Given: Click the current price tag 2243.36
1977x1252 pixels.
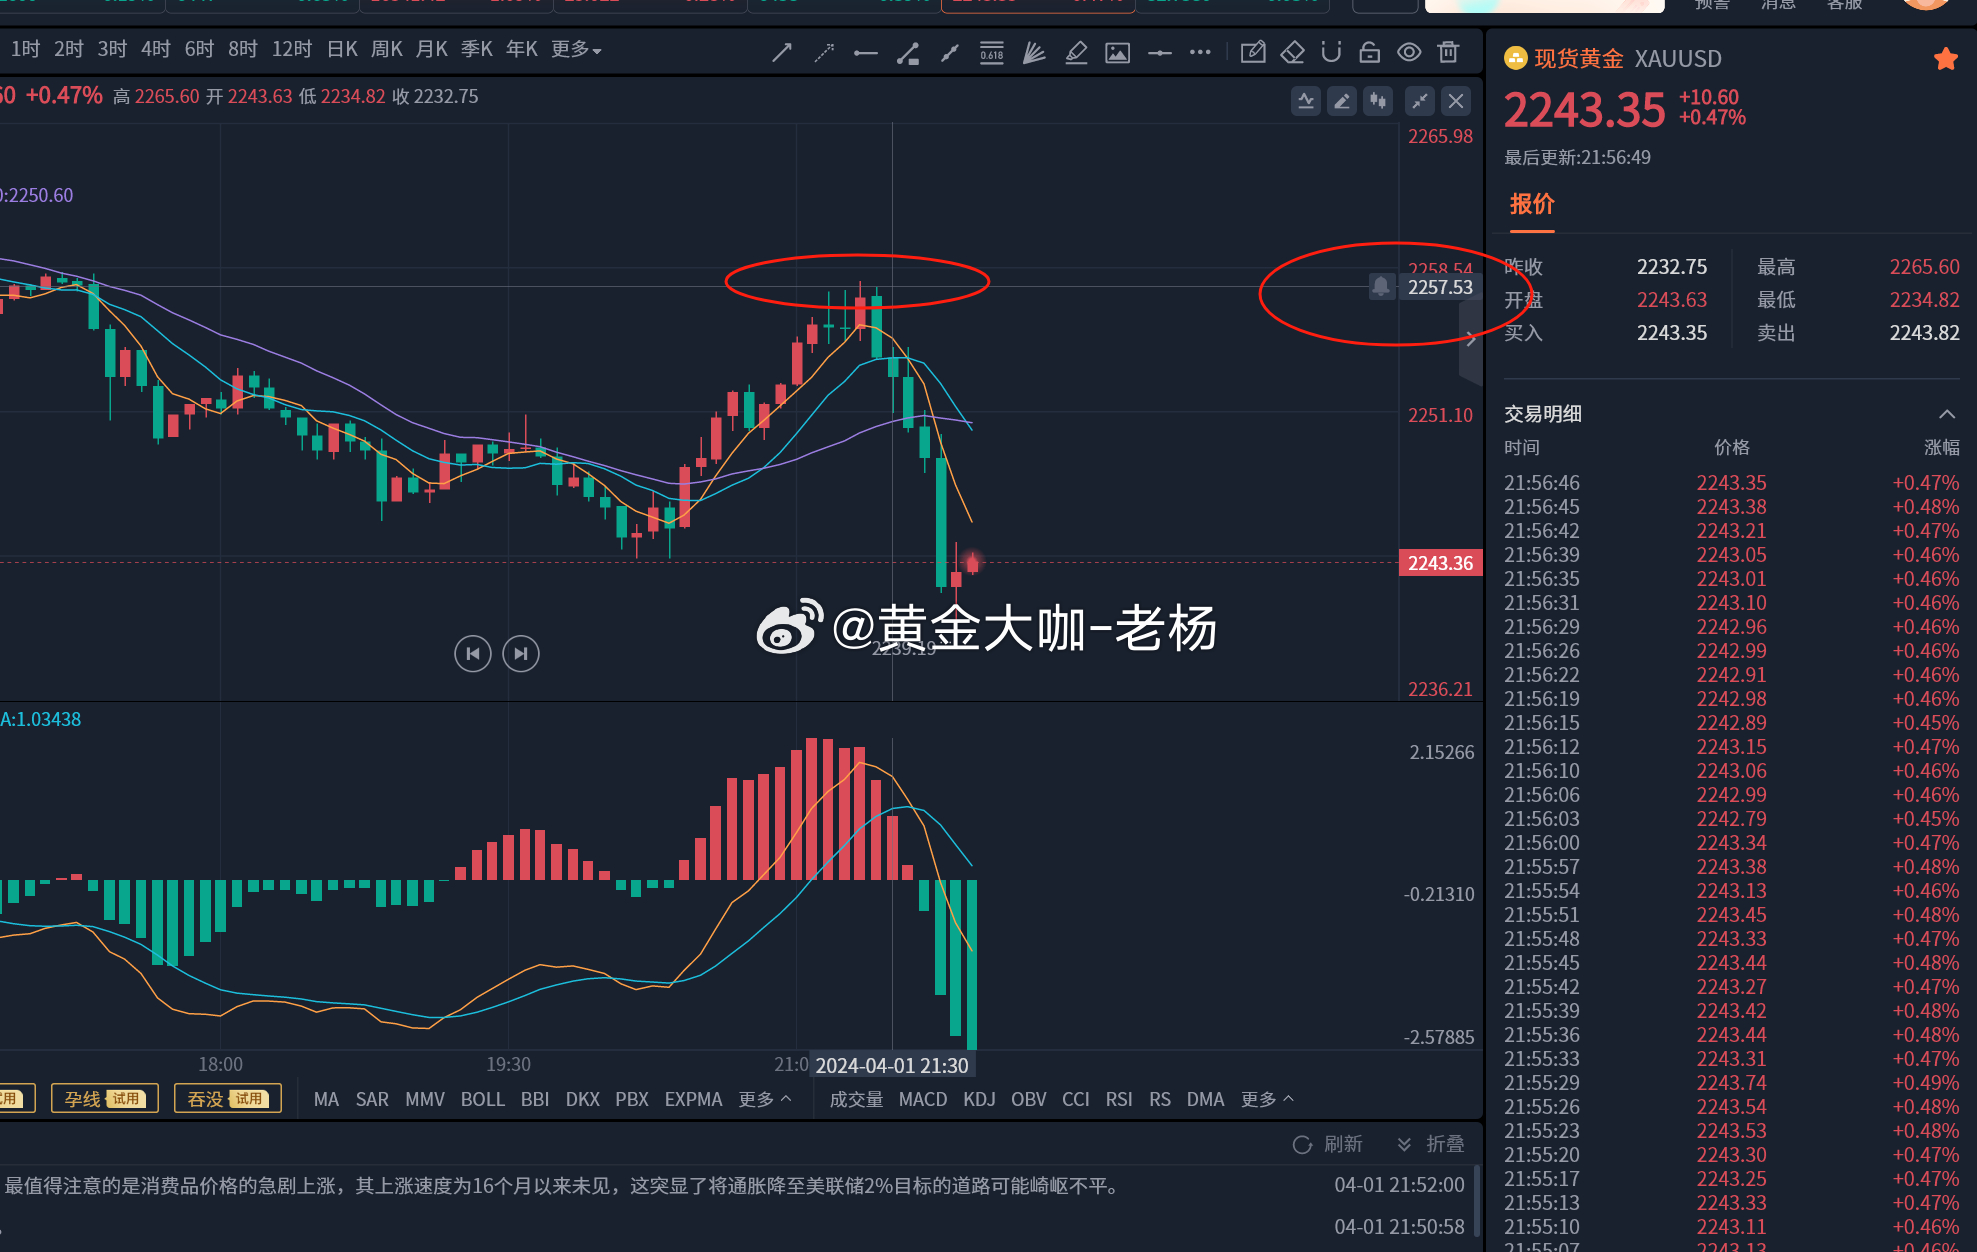Looking at the screenshot, I should click(x=1440, y=563).
